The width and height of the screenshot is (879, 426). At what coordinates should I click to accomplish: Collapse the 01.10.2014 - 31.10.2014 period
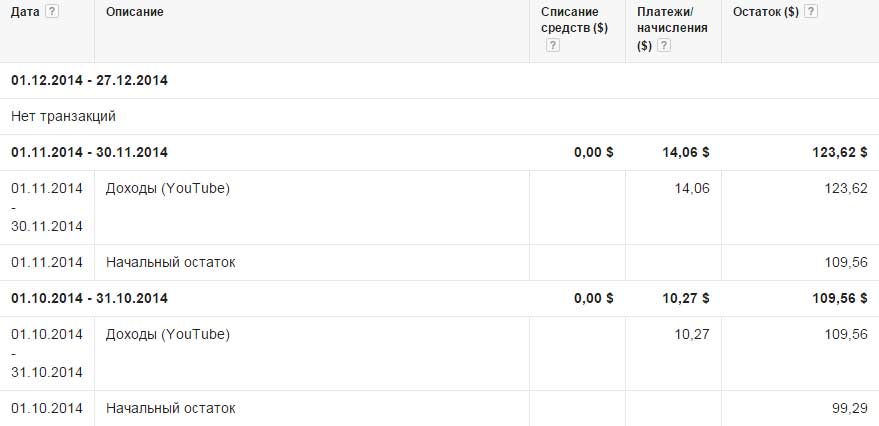(89, 298)
